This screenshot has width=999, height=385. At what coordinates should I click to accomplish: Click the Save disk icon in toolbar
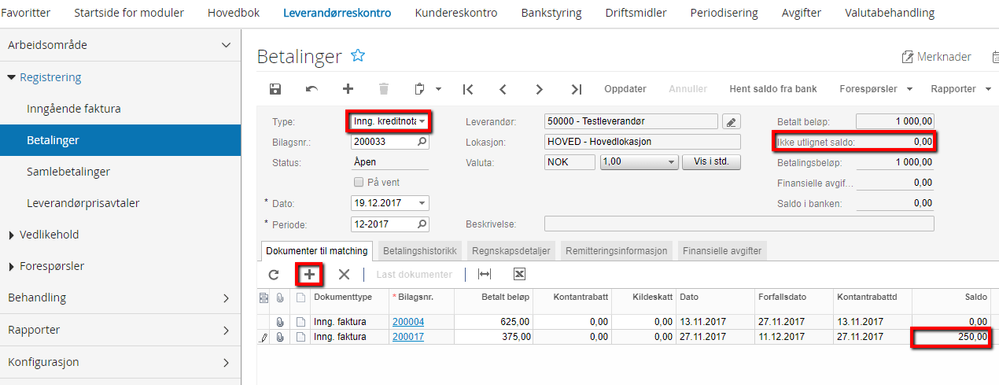click(275, 89)
